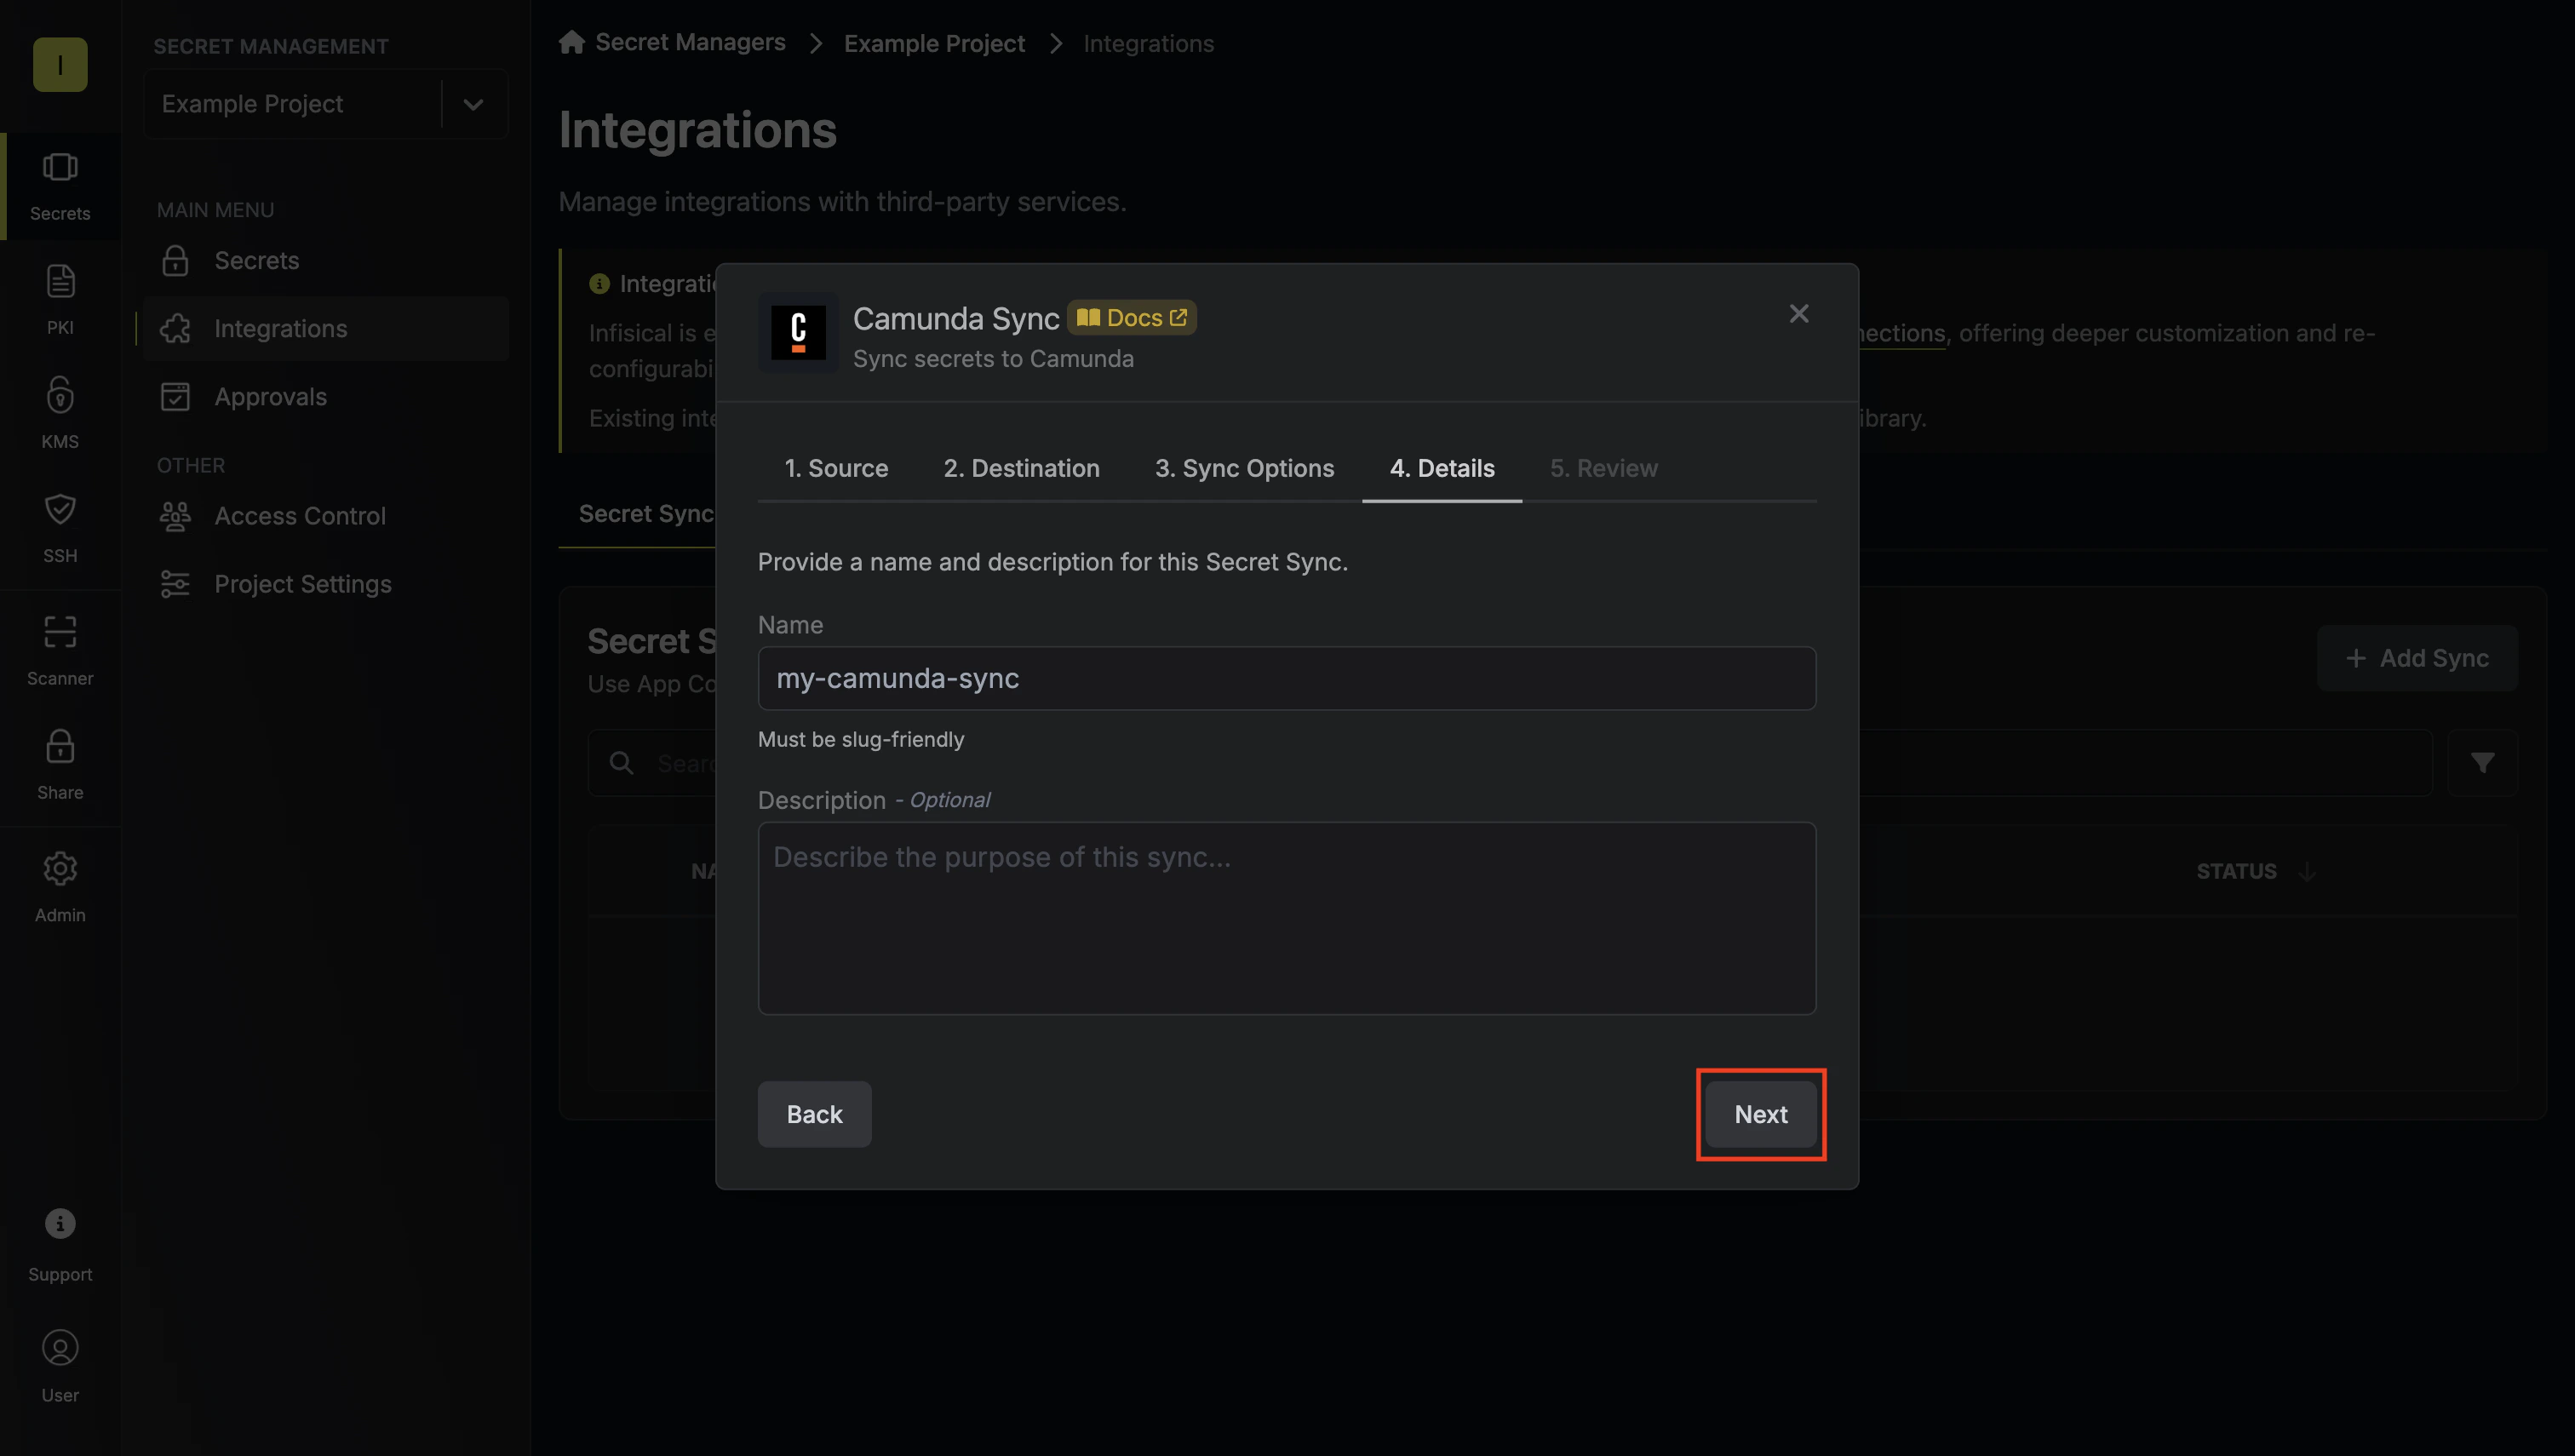Viewport: 2575px width, 1456px height.
Task: Open the Admin gear icon
Action: coord(60,869)
